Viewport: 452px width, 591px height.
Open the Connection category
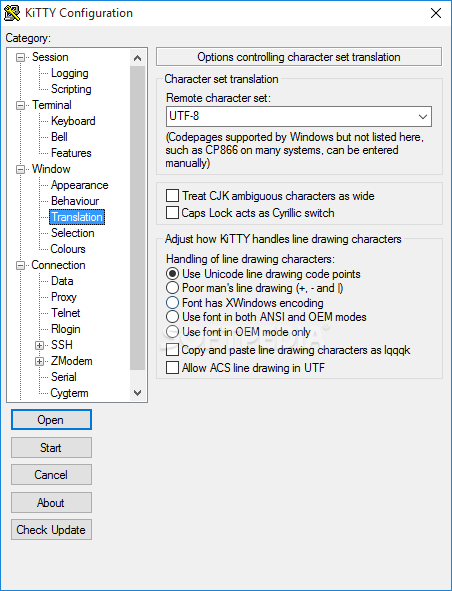58,265
